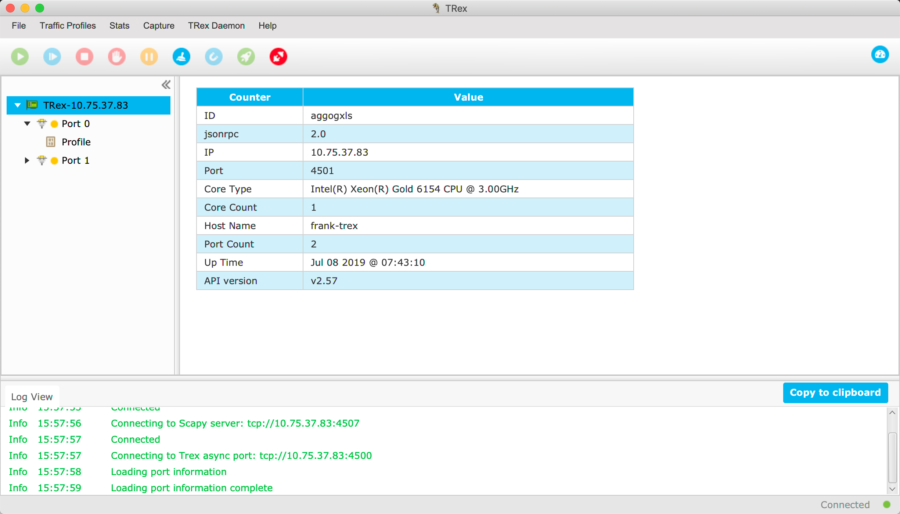The image size is (900, 514).
Task: Open the Capture menu
Action: pos(158,26)
